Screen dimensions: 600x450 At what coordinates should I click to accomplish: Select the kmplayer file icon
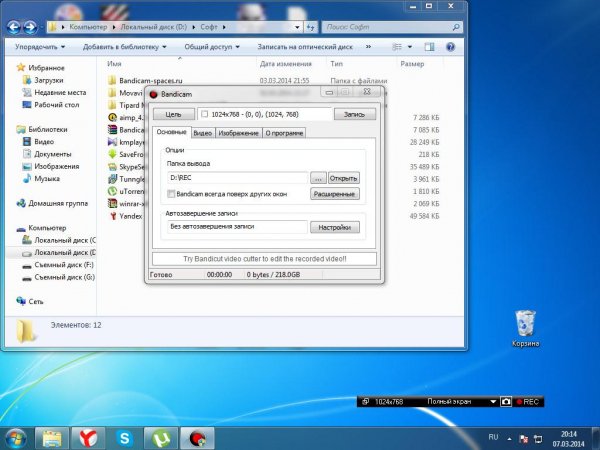(112, 142)
